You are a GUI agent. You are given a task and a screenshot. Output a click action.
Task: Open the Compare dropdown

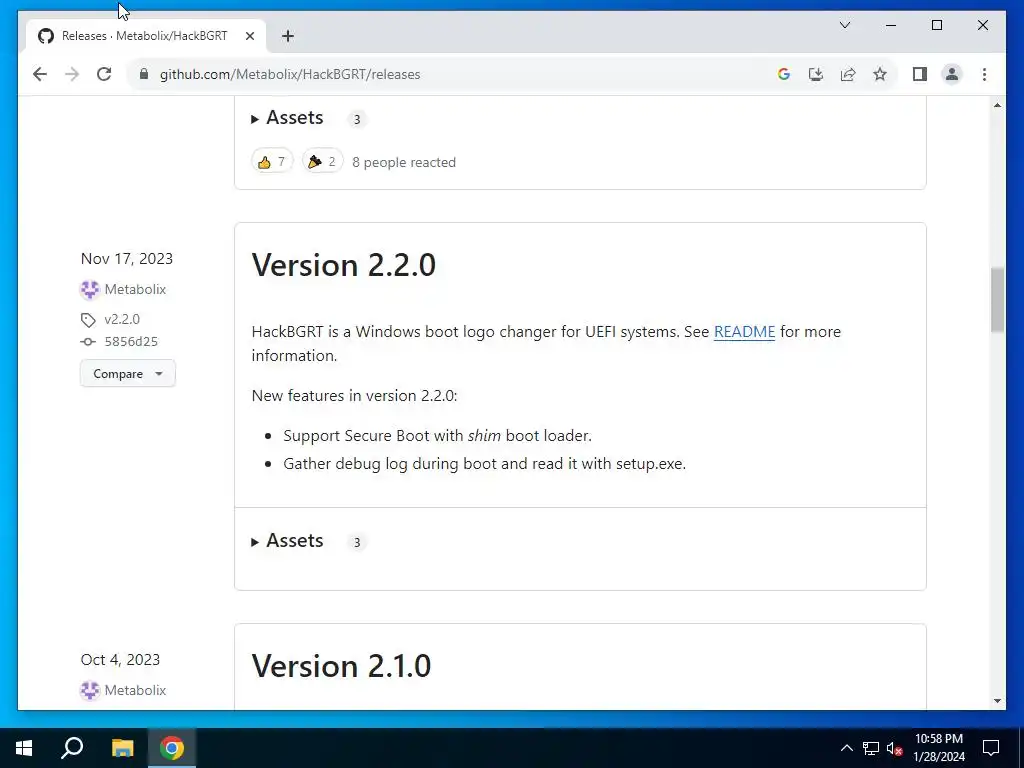point(128,374)
